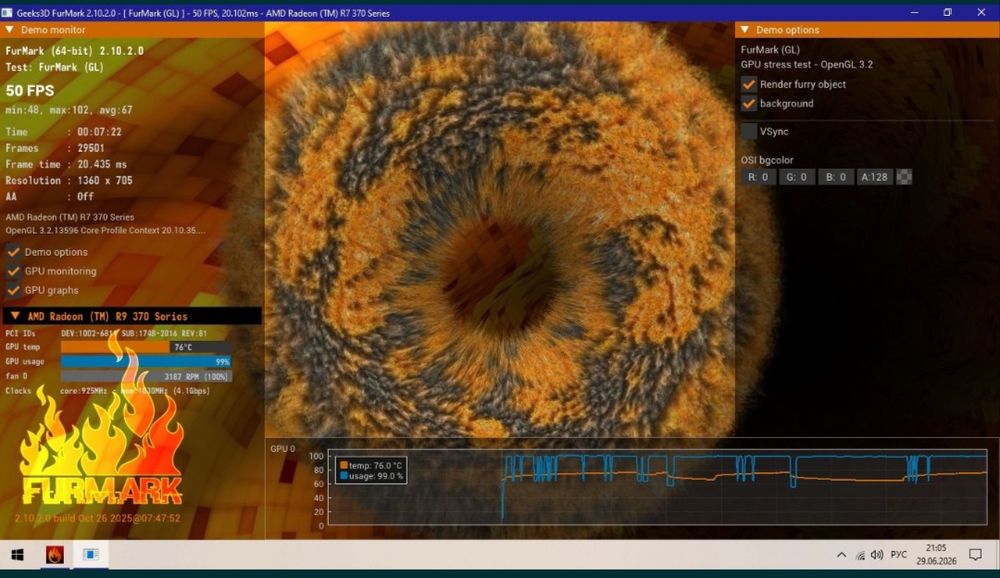Open the volume speaker tray icon
Screen dimensions: 1000x578
(x=877, y=555)
